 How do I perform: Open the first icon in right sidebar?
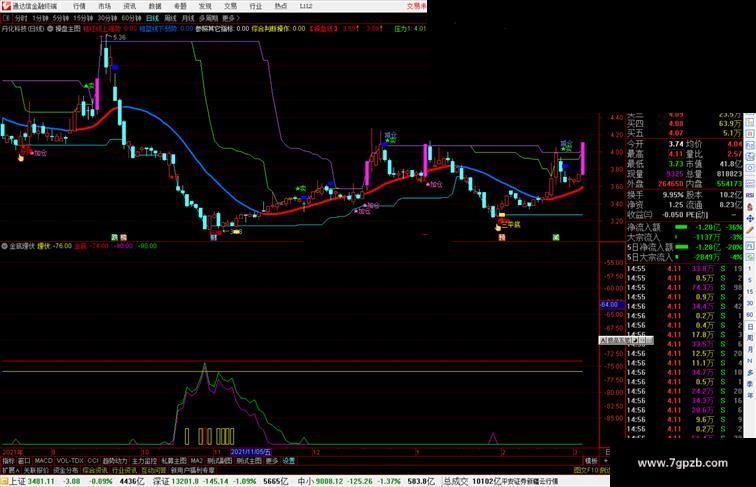coord(750,122)
